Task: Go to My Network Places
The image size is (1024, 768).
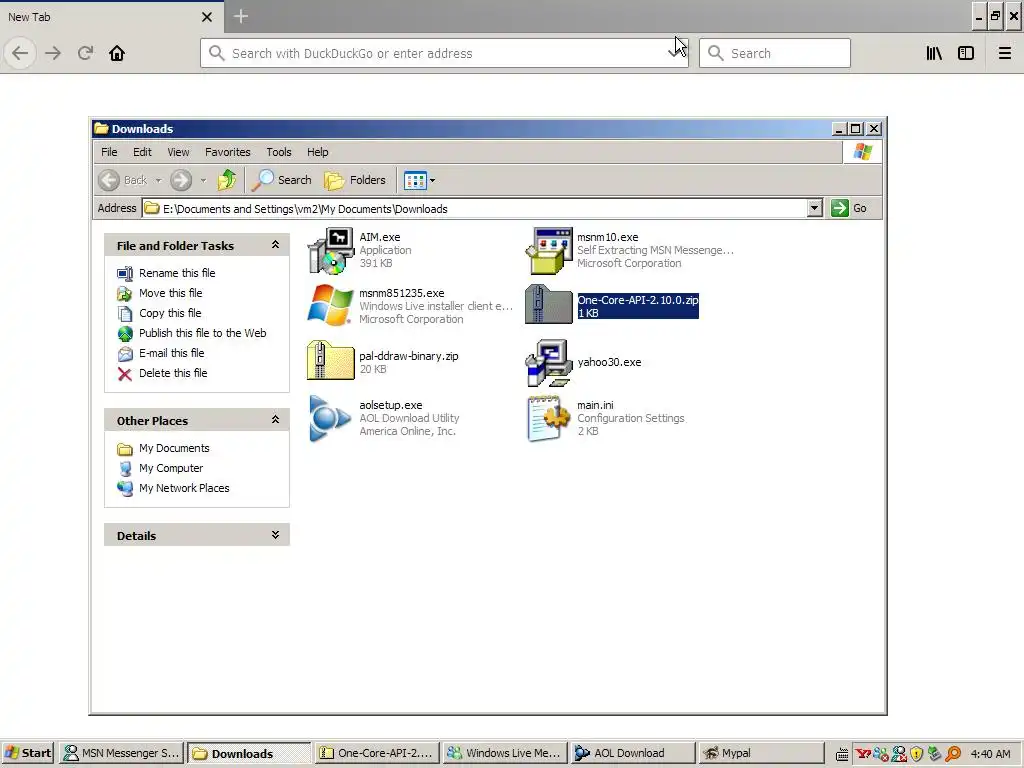Action: tap(174, 488)
